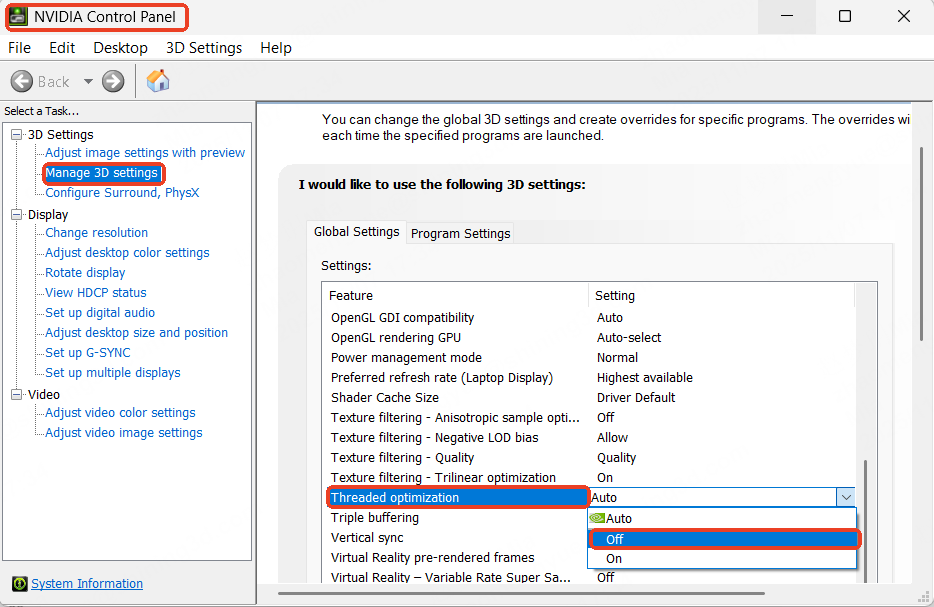Viewport: 934px width, 607px height.
Task: Select the Shader Cache Size row
Action: [x=591, y=397]
